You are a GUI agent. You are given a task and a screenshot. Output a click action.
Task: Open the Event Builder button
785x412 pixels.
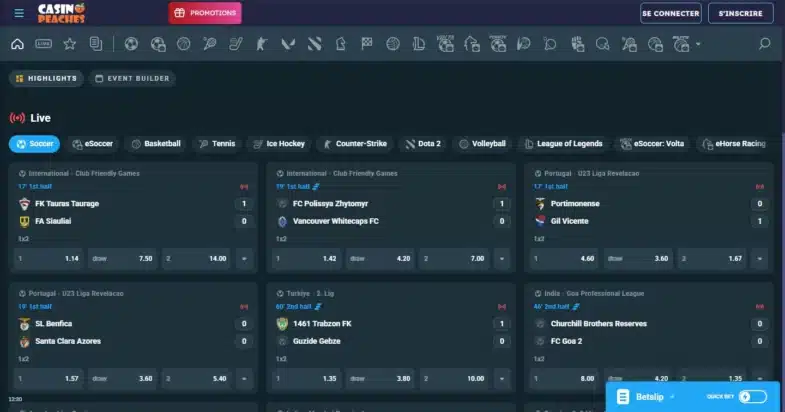pyautogui.click(x=133, y=79)
